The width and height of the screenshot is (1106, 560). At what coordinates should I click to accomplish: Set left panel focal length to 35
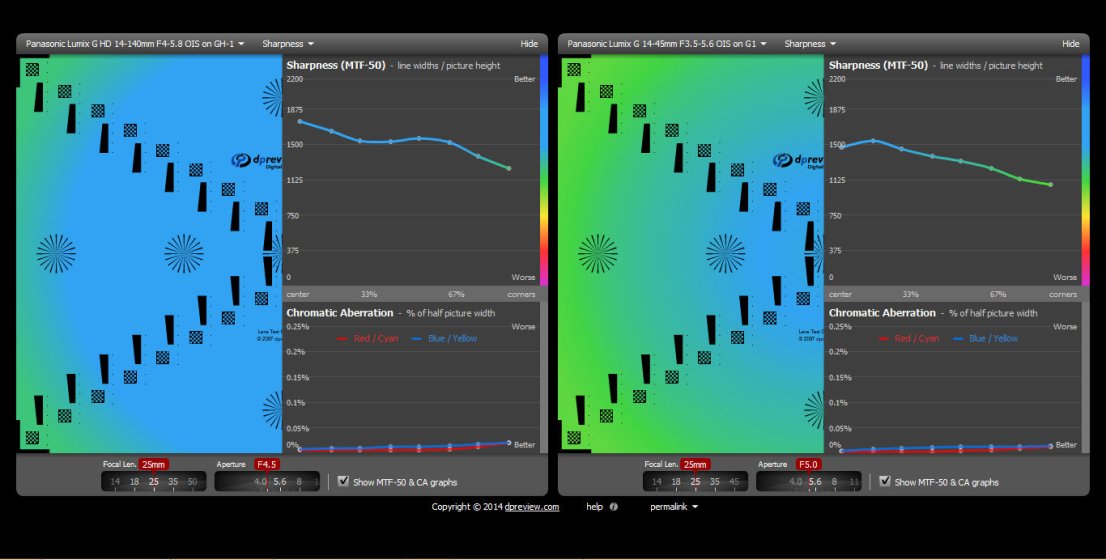[x=173, y=482]
